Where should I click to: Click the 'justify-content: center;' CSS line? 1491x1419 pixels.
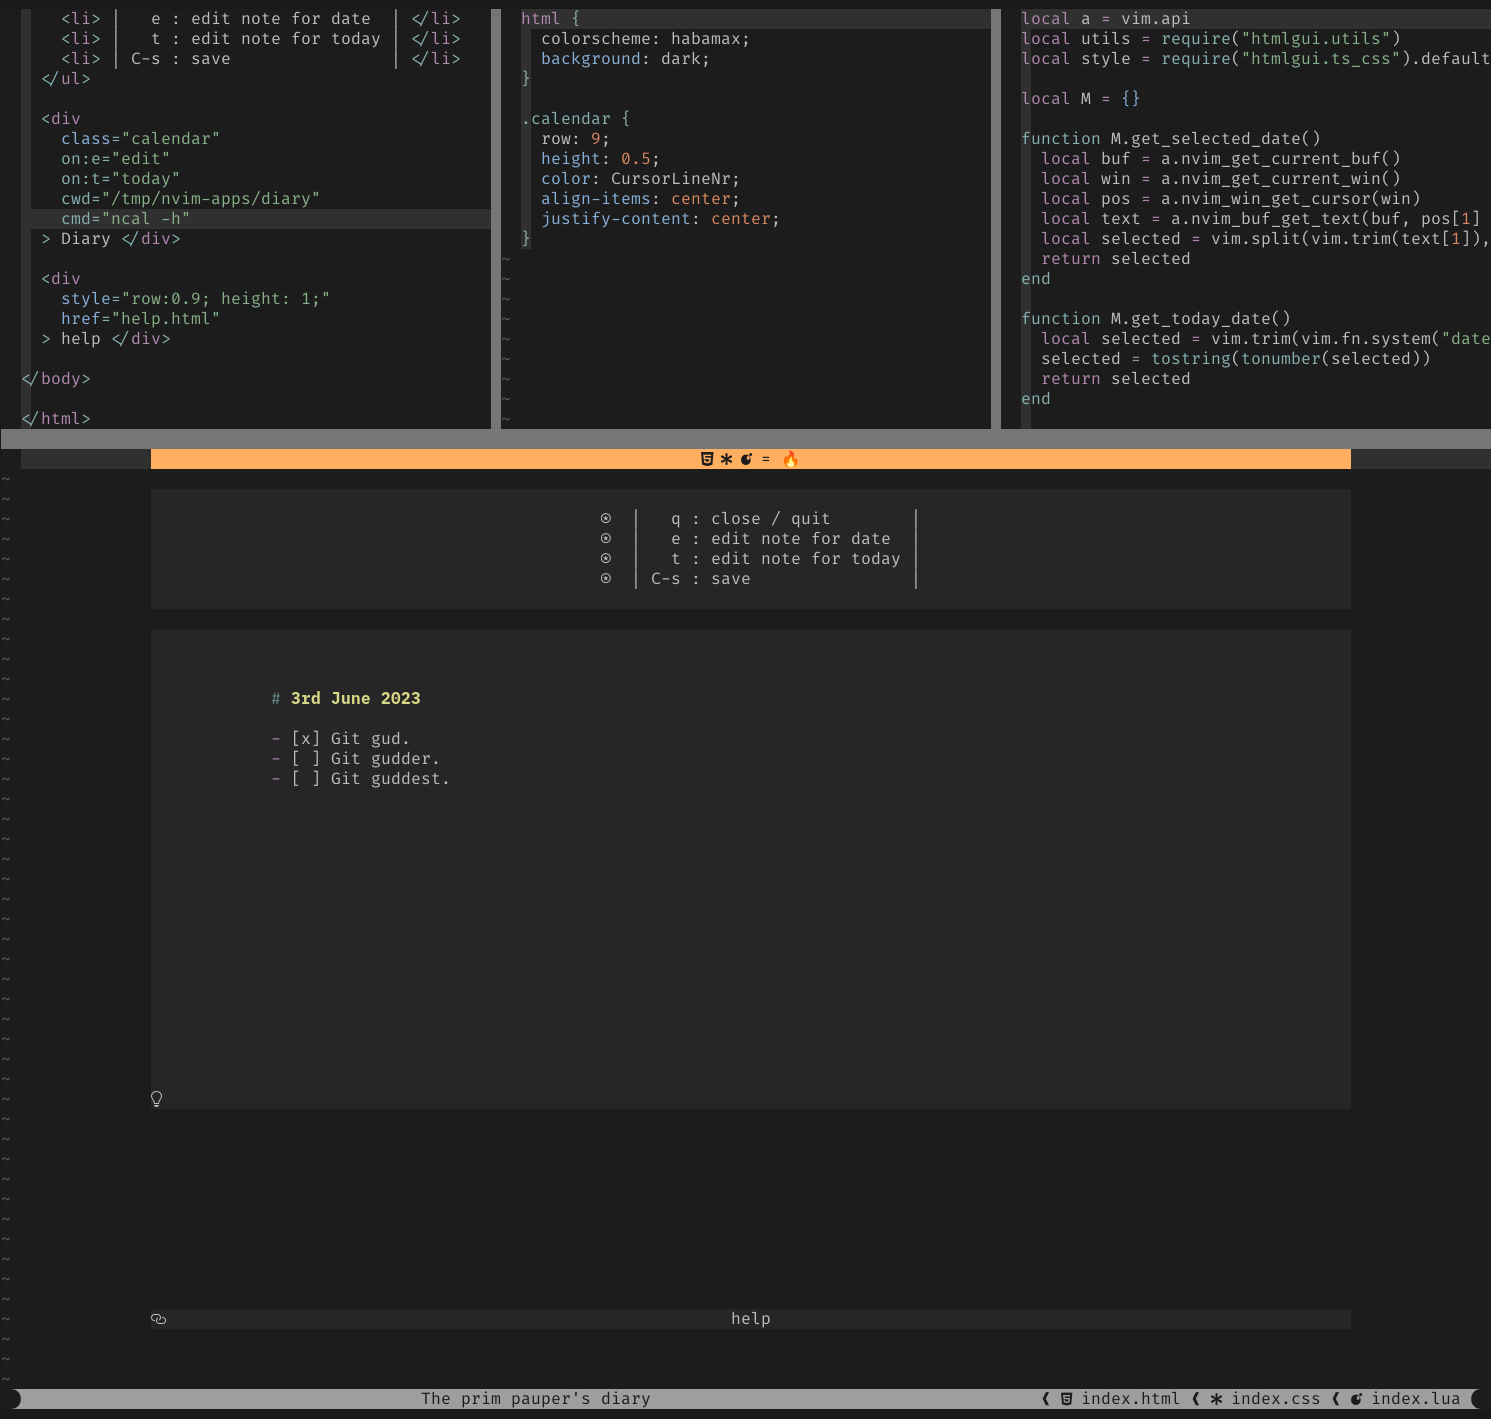(661, 219)
